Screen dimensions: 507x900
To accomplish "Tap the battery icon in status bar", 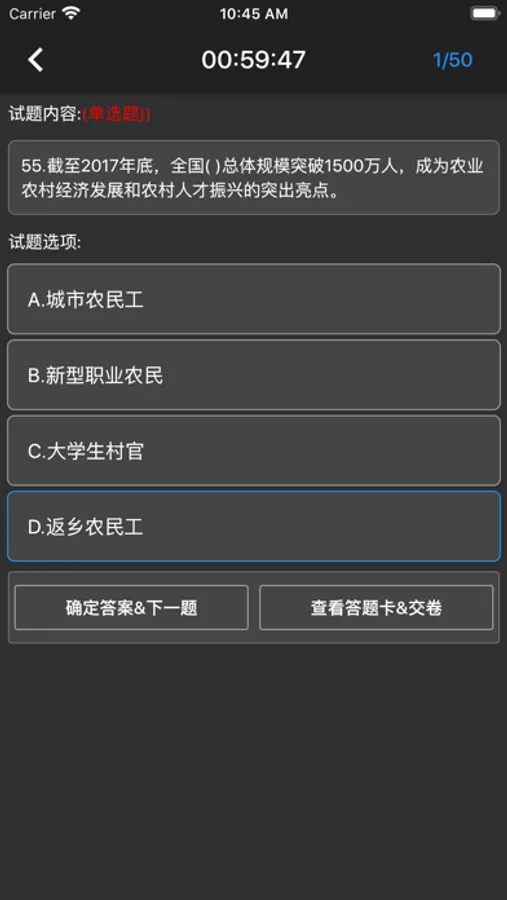I will pos(484,13).
